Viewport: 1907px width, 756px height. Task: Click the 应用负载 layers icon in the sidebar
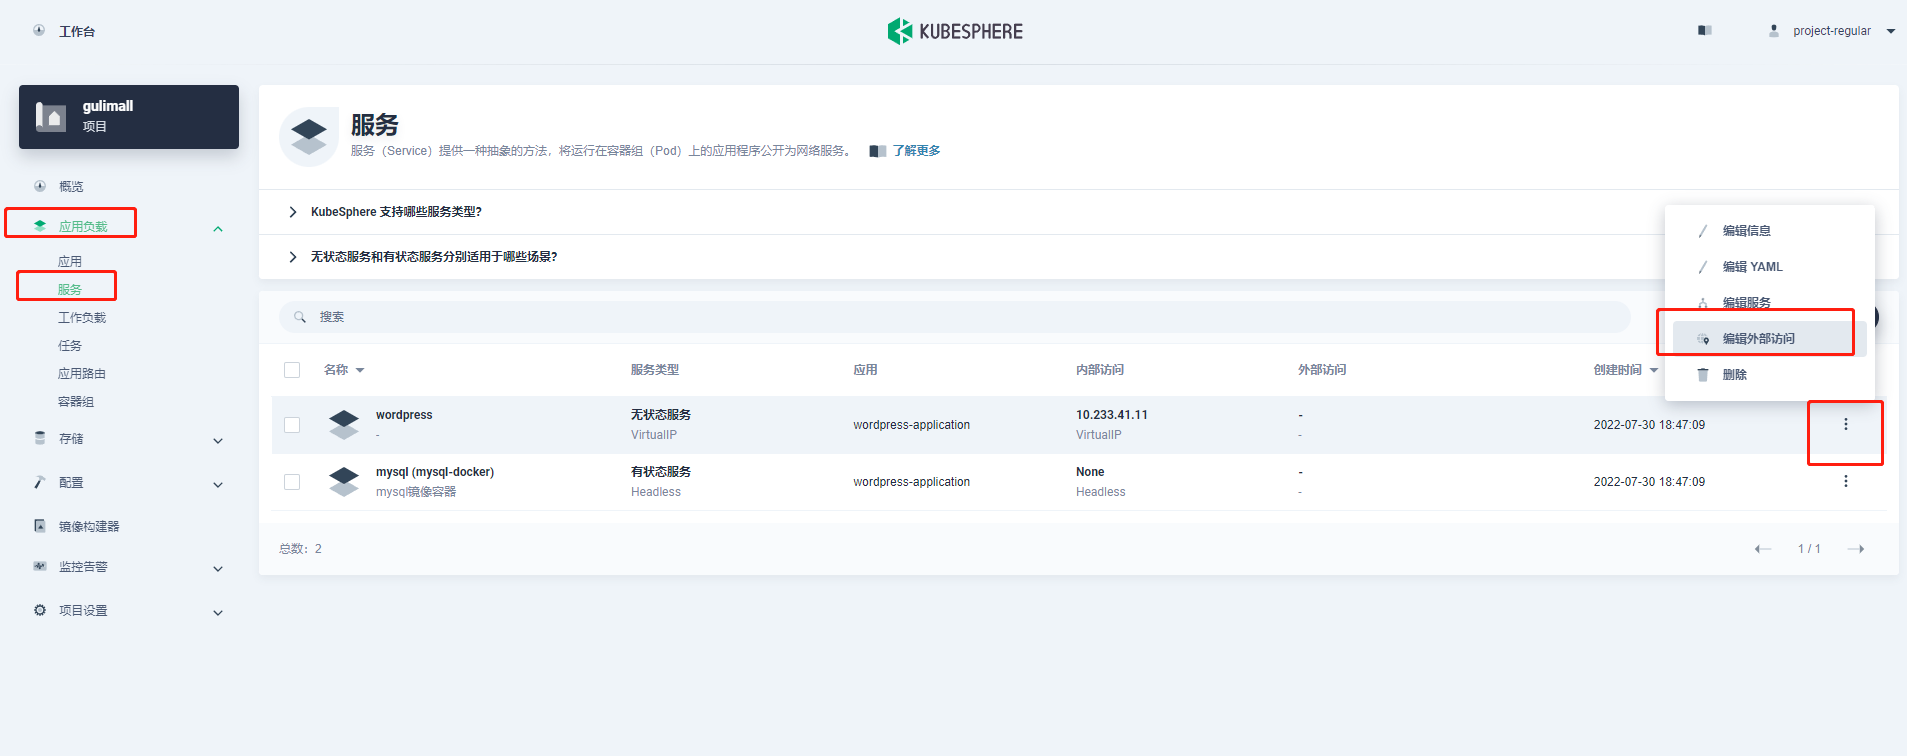tap(40, 226)
